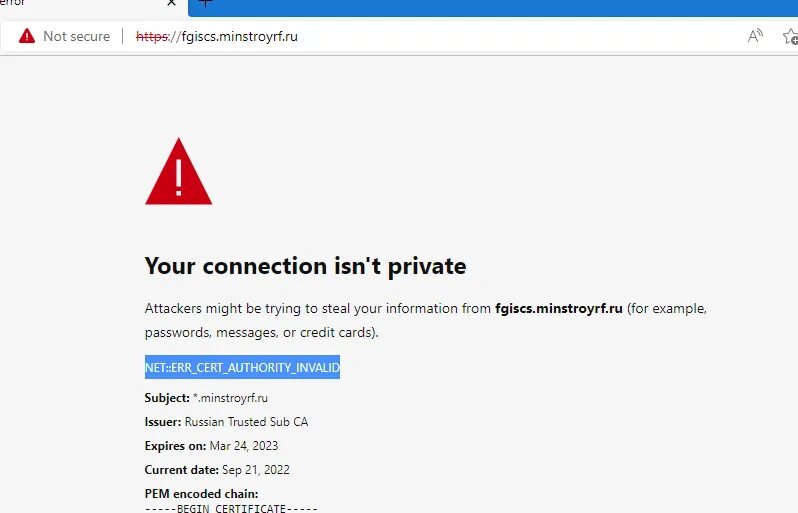The width and height of the screenshot is (798, 513).
Task: Focus the address bar URL fgiscs.minstroyrf.ru
Action: click(x=238, y=37)
